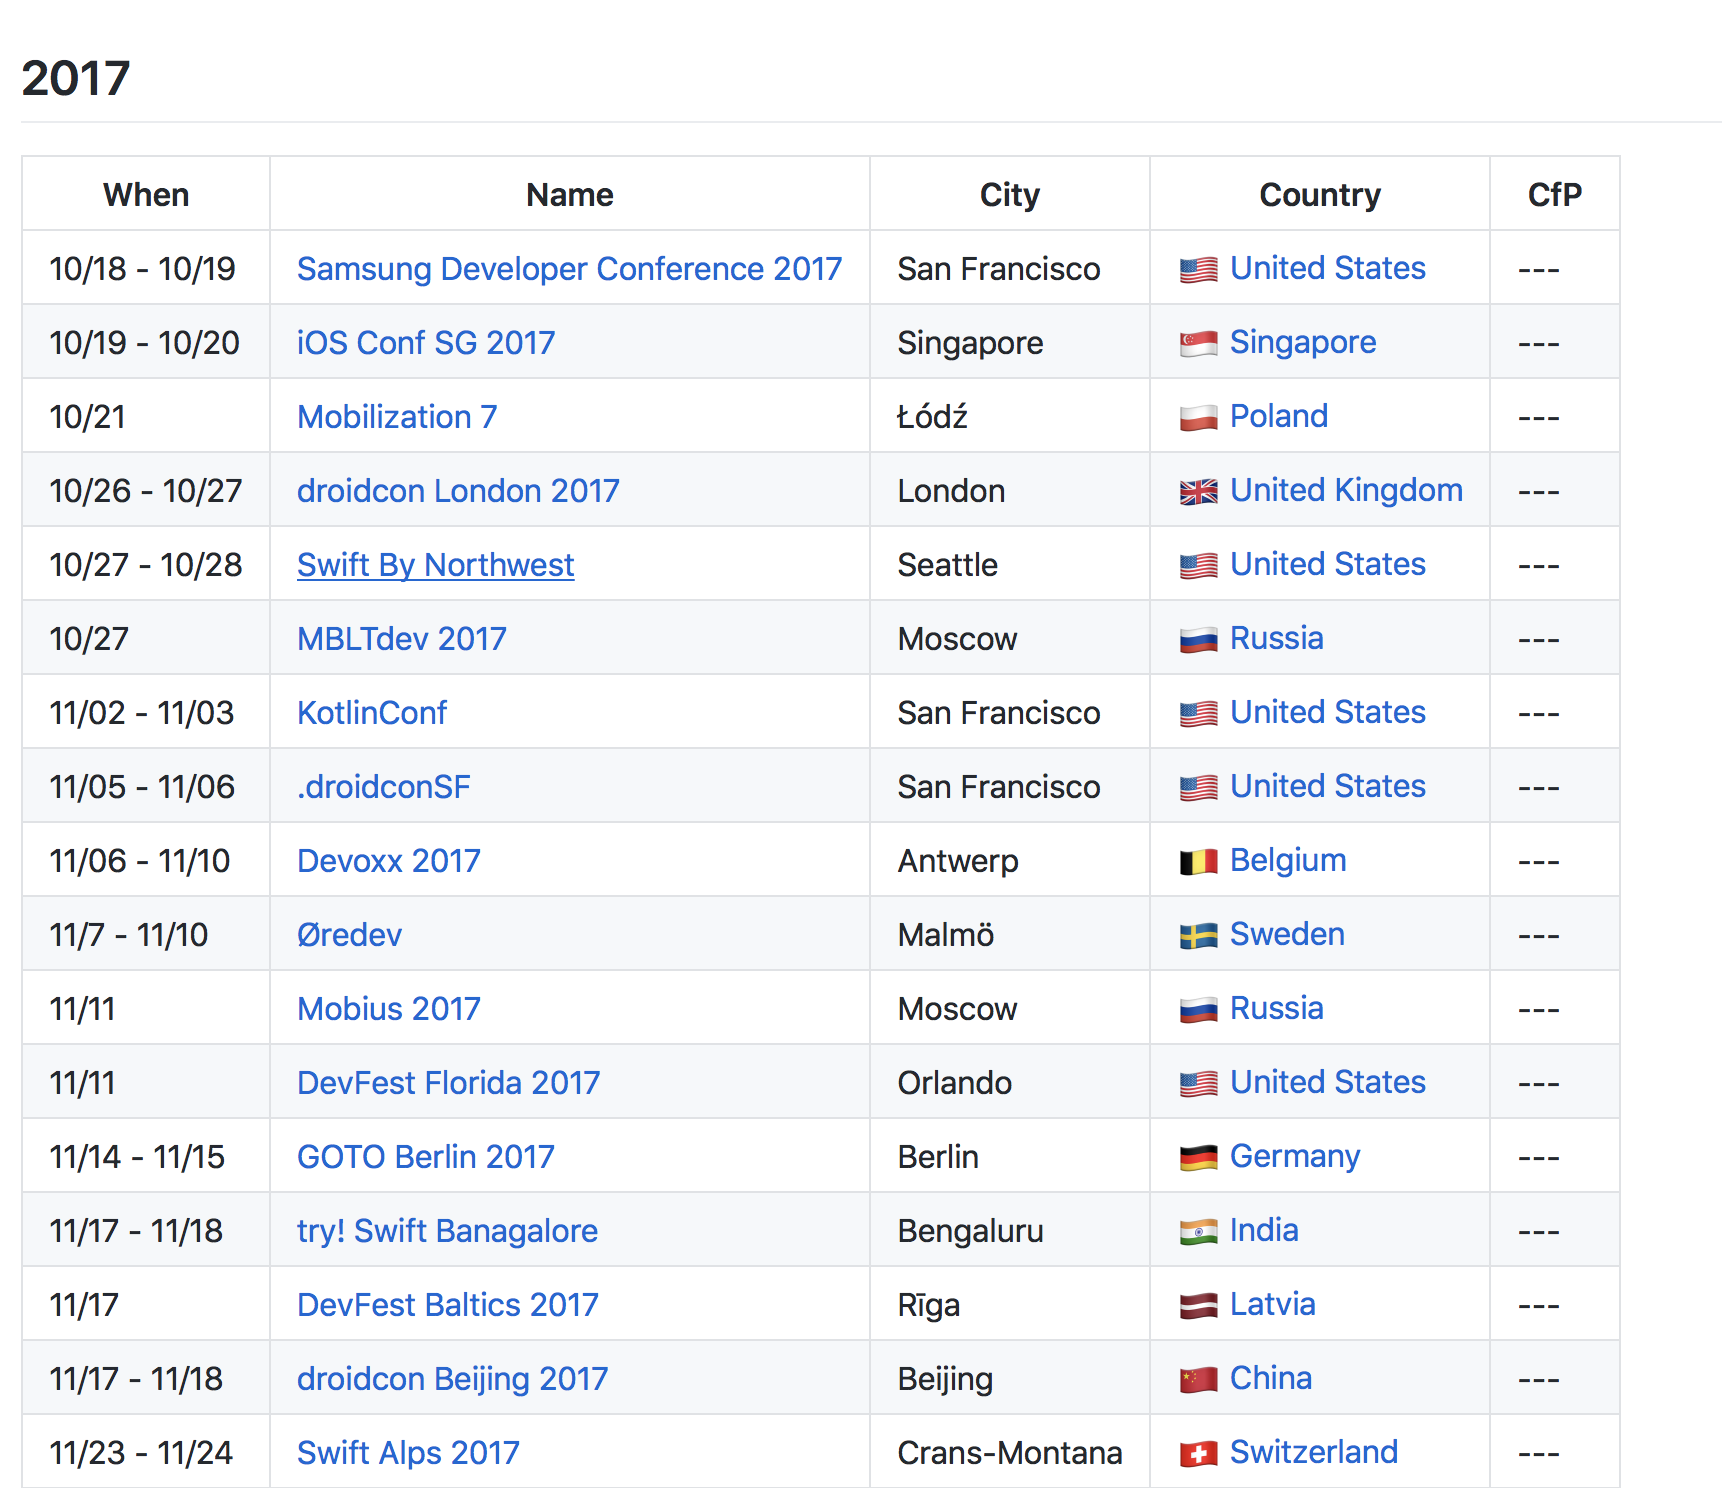This screenshot has height=1488, width=1722.
Task: Click the Belgium country link
Action: click(x=1288, y=860)
